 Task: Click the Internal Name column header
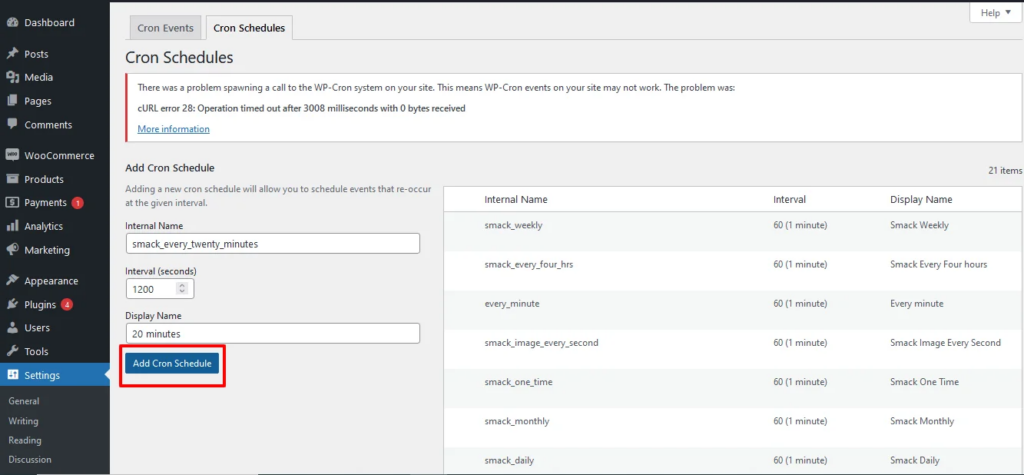tap(516, 199)
